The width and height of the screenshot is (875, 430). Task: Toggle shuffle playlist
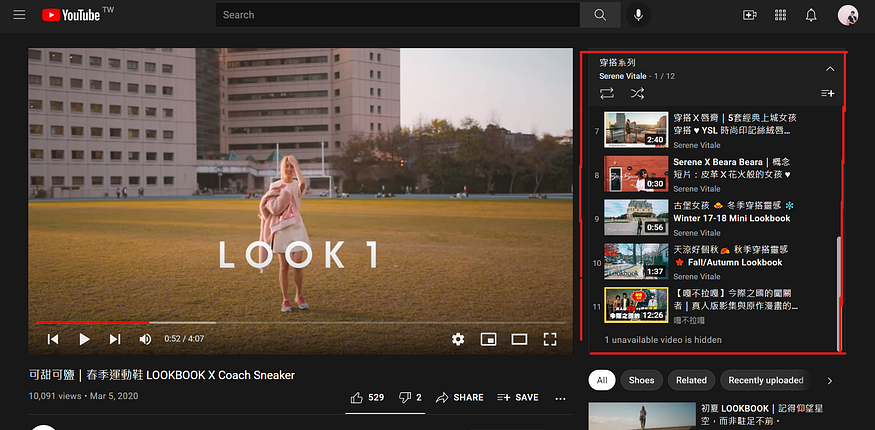637,94
